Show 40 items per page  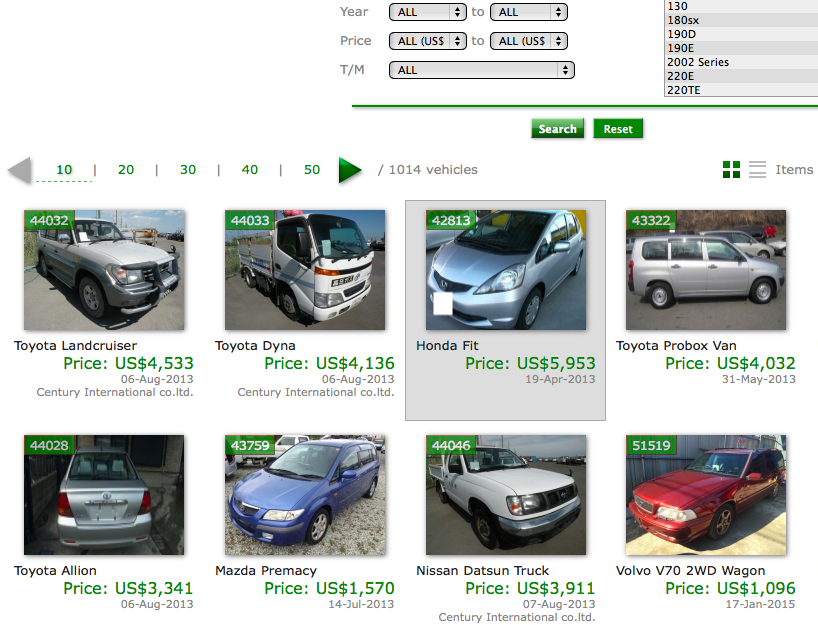click(x=249, y=170)
